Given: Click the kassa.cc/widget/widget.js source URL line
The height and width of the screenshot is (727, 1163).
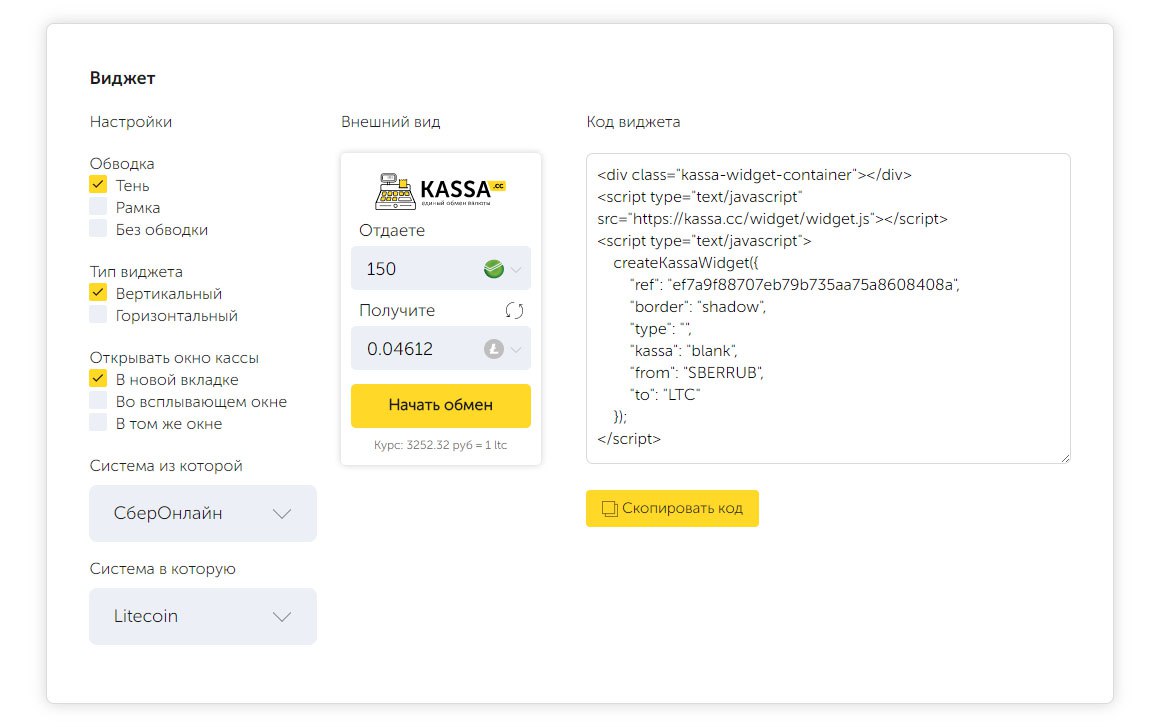Looking at the screenshot, I should click(x=773, y=219).
